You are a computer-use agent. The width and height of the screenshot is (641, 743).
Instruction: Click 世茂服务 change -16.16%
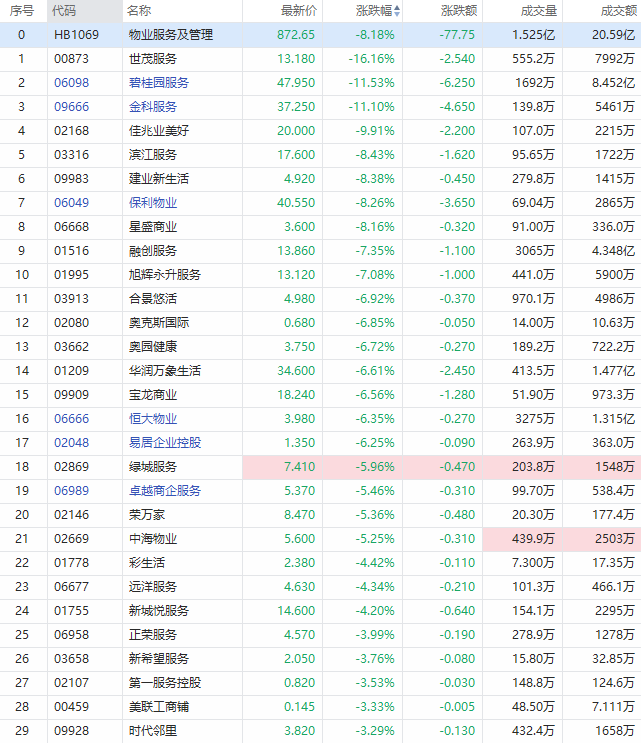pyautogui.click(x=371, y=59)
